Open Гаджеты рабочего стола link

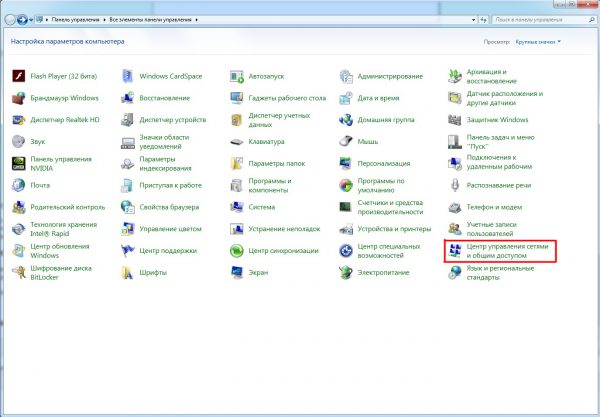pyautogui.click(x=287, y=98)
